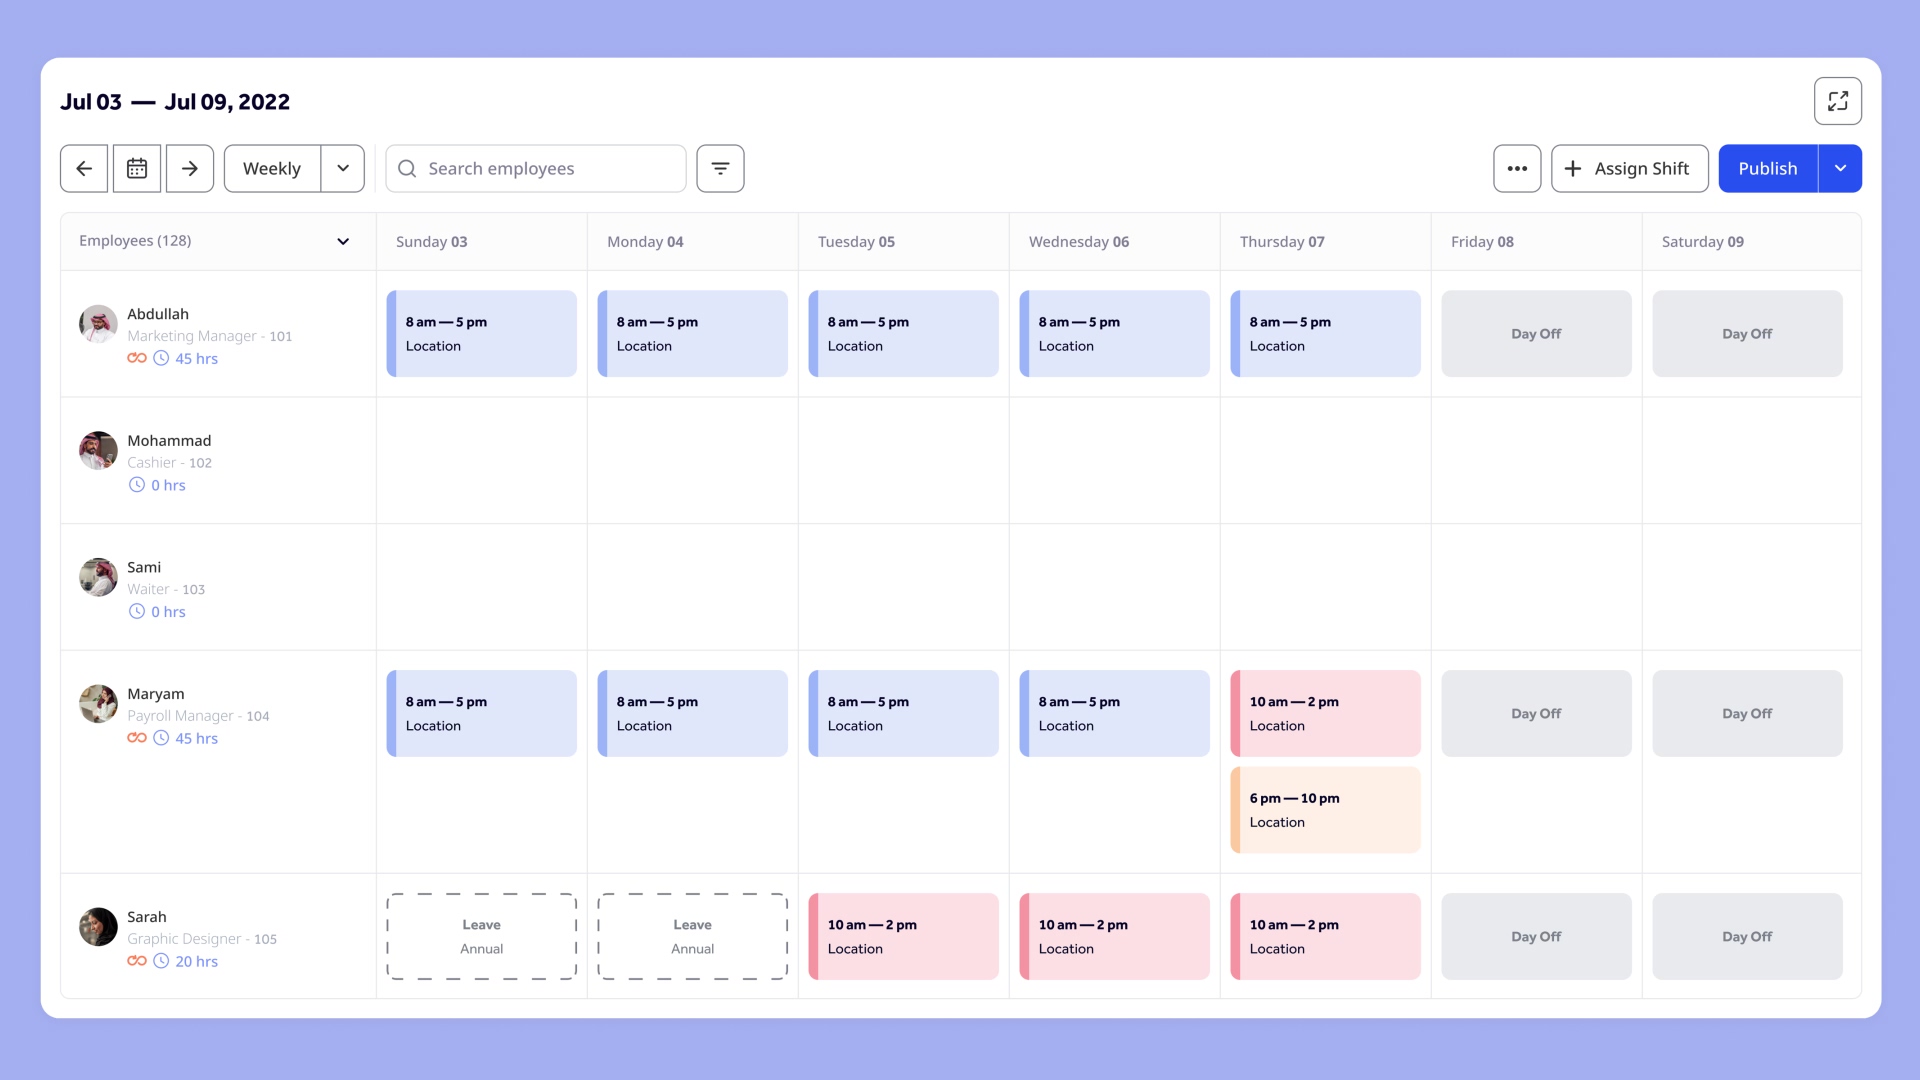This screenshot has height=1080, width=1920.
Task: Click Sarah's Tuesday shift 10 am–2 pm block
Action: pos(903,936)
